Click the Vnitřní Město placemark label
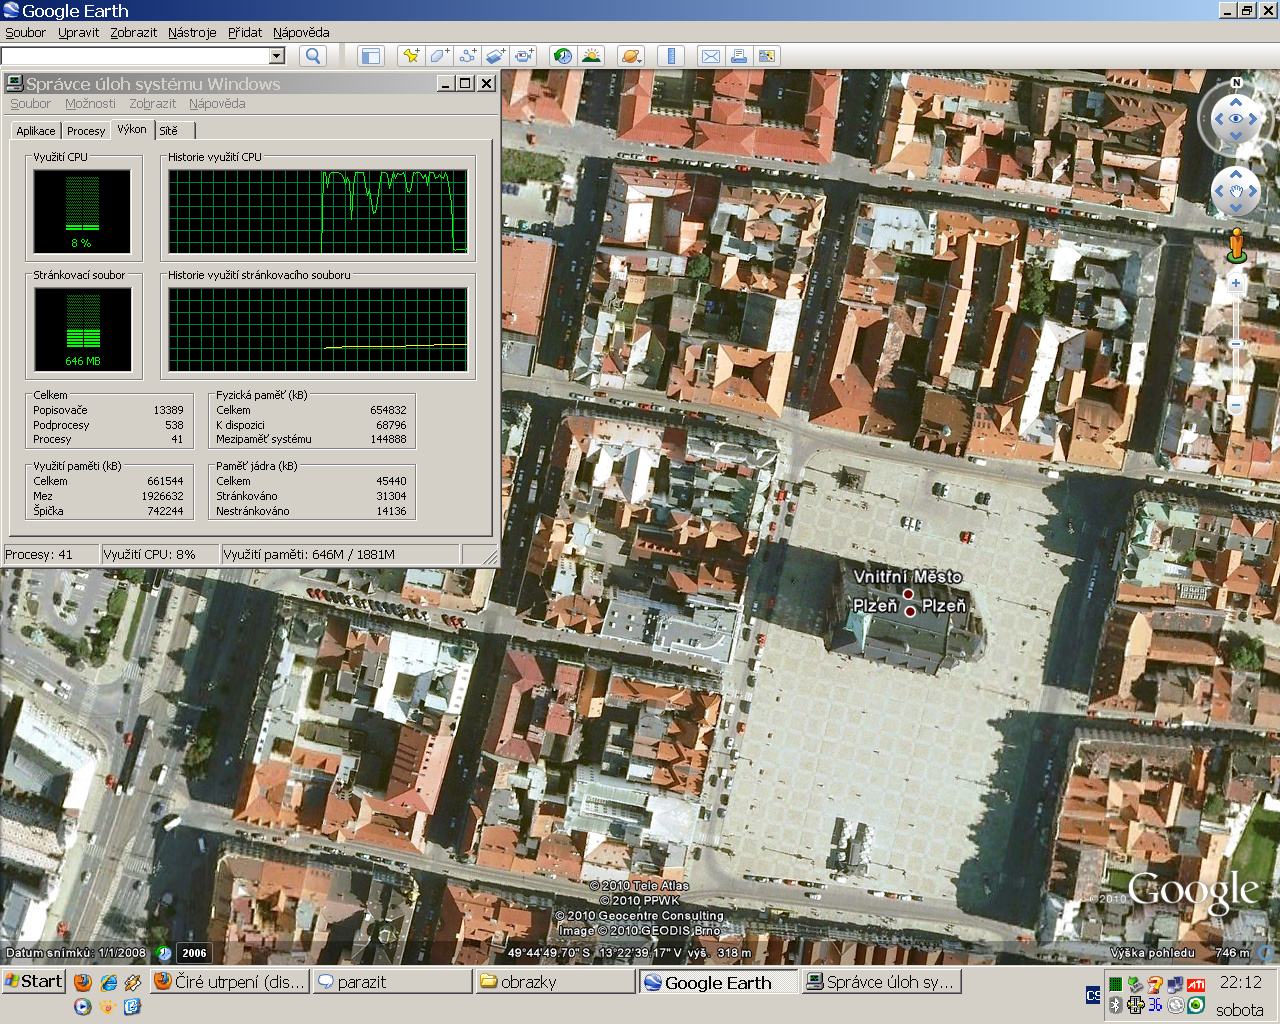 907,577
